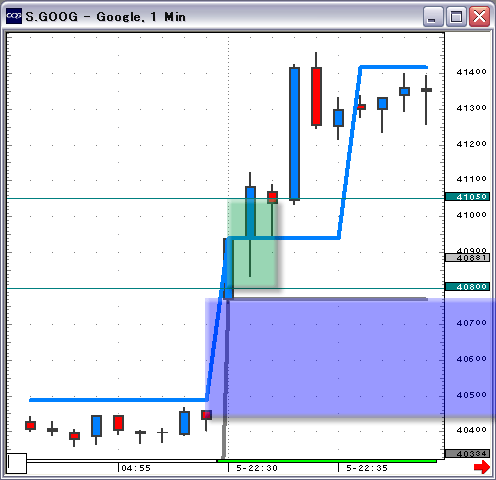Click the 41300 price scale label
Screen dimensions: 496x480
(x=471, y=108)
